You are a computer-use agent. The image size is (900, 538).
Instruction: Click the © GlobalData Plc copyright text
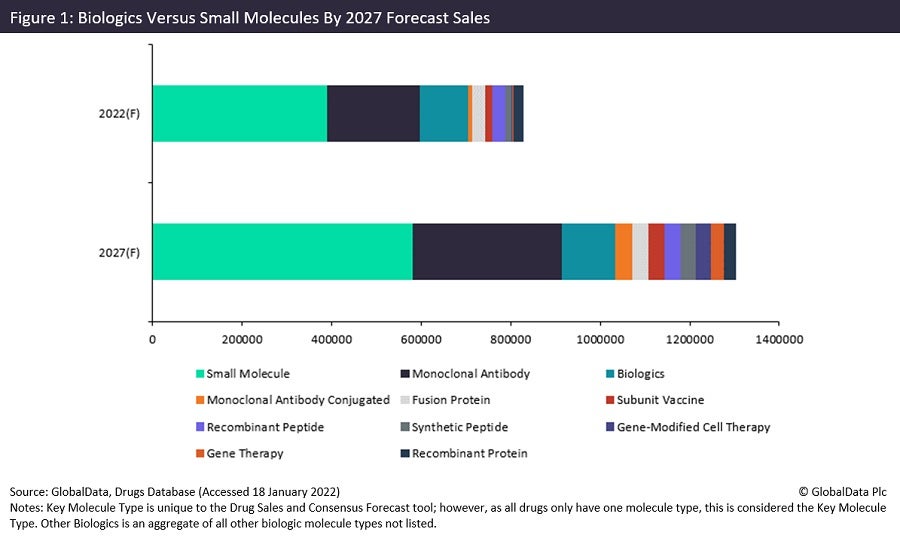(x=842, y=492)
